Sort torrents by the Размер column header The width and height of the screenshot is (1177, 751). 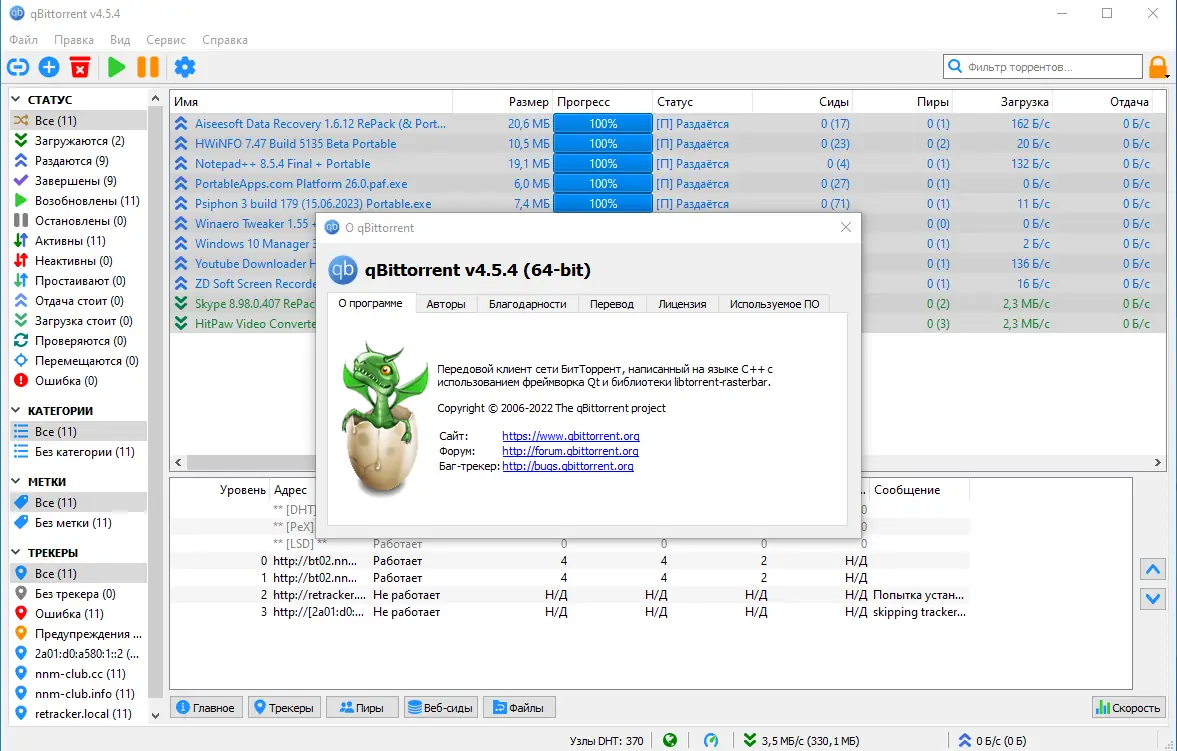pyautogui.click(x=503, y=101)
